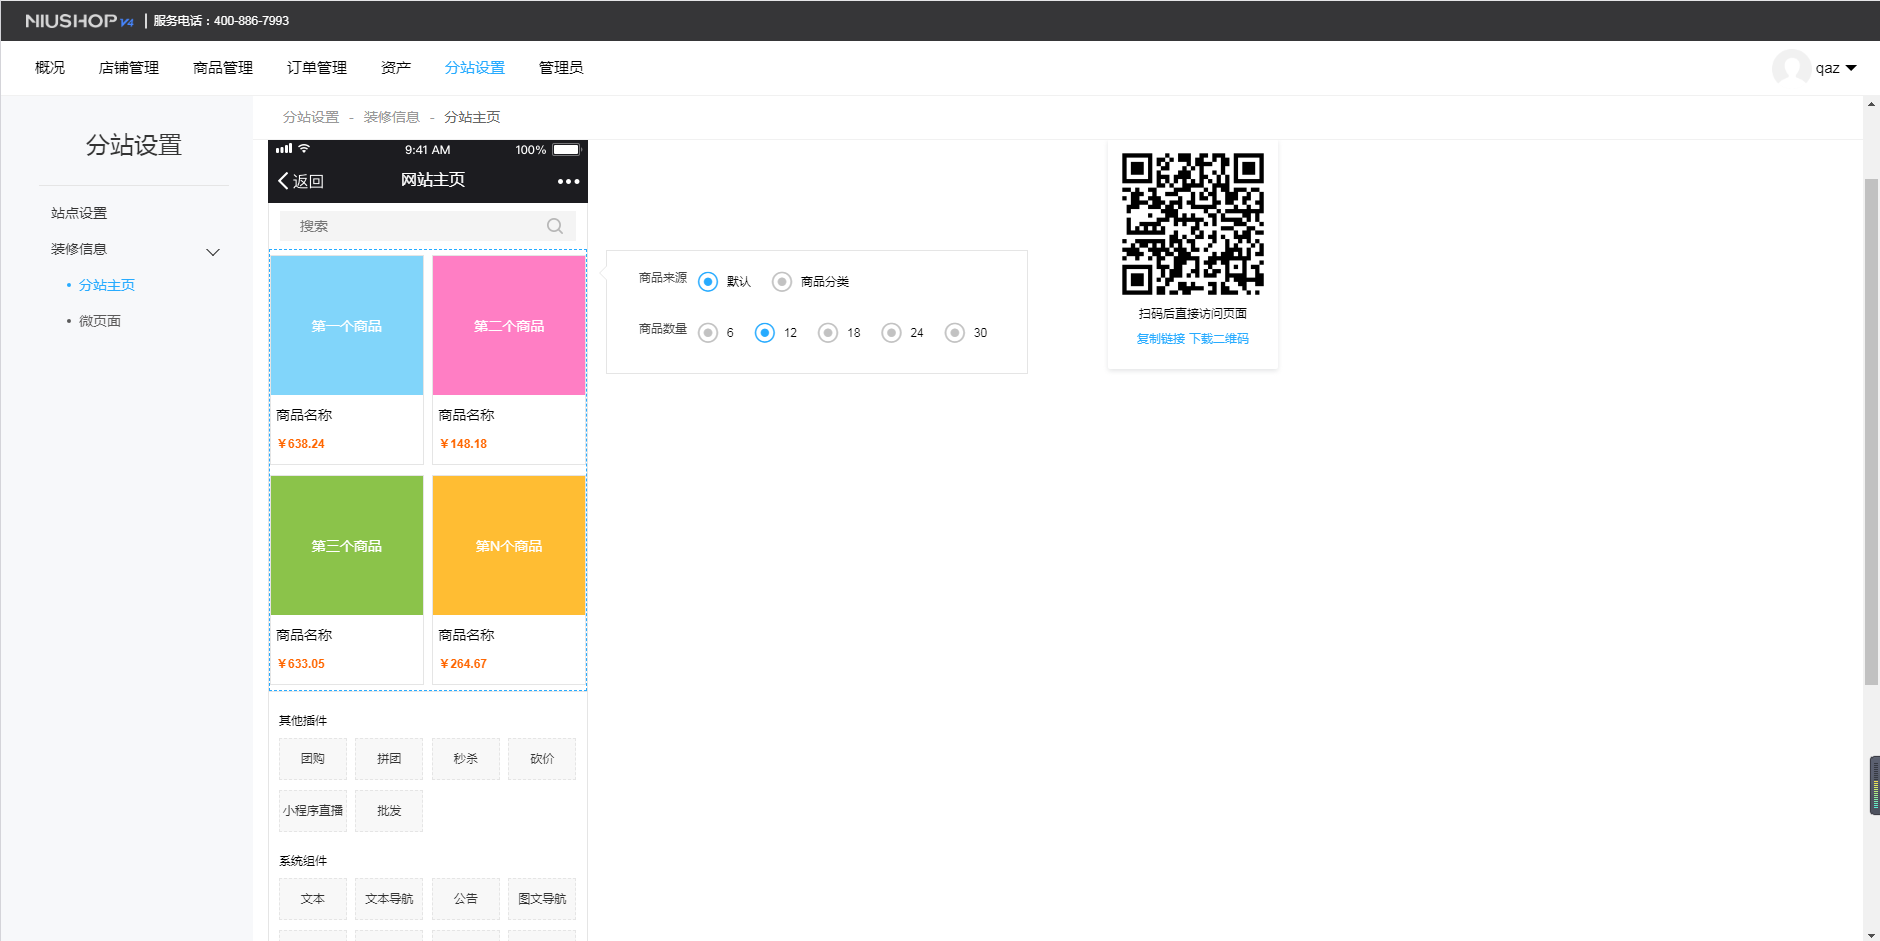Open the 分站设置 menu tab
The height and width of the screenshot is (941, 1880).
[475, 68]
